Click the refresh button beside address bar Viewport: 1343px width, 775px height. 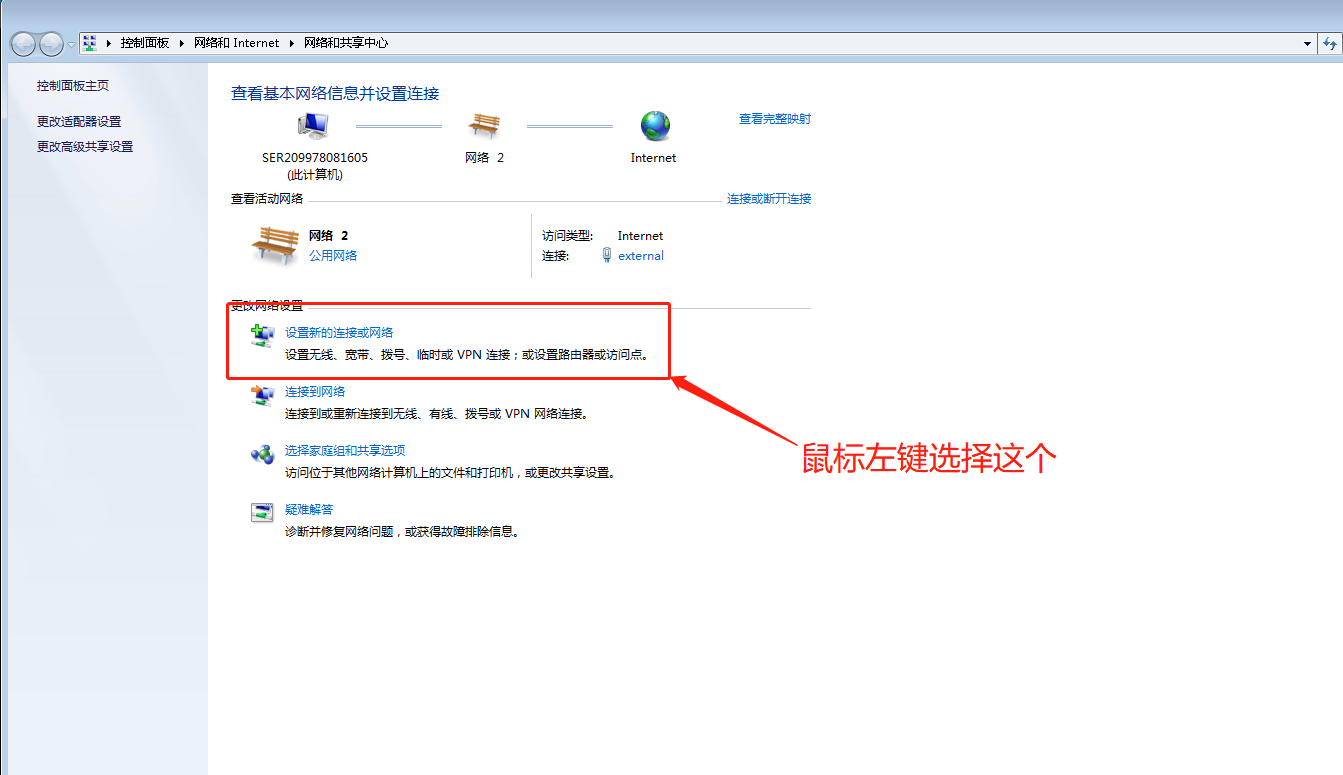point(1330,44)
